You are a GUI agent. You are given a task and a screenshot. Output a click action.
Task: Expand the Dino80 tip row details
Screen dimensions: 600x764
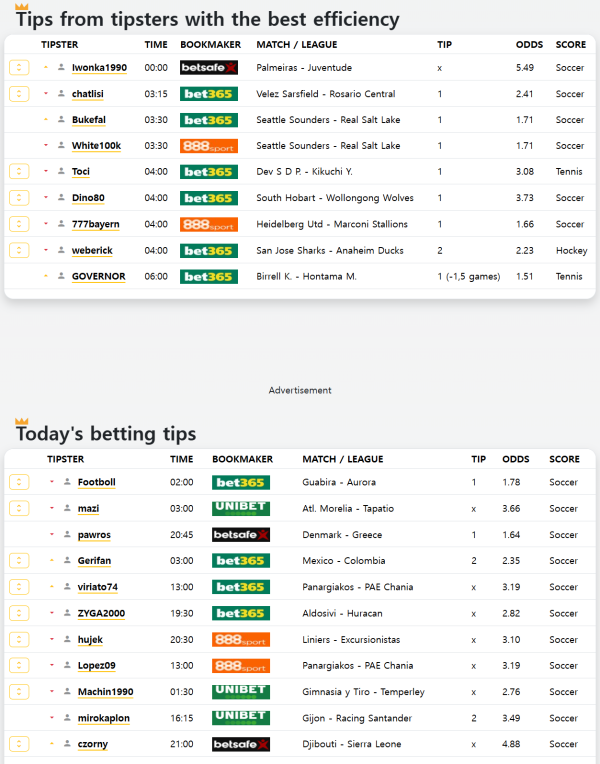[x=19, y=198]
